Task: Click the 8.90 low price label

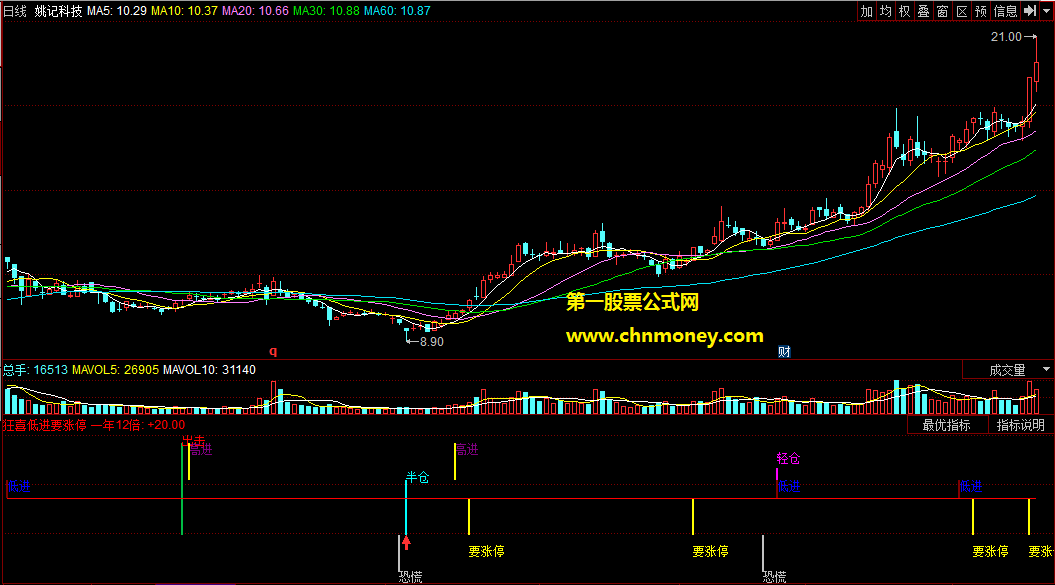Action: point(431,342)
